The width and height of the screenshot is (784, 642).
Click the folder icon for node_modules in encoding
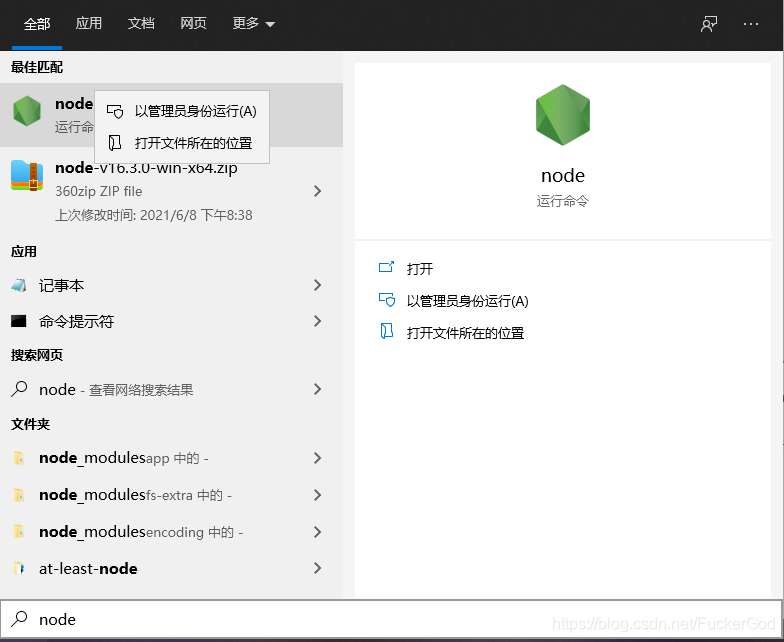coord(19,532)
